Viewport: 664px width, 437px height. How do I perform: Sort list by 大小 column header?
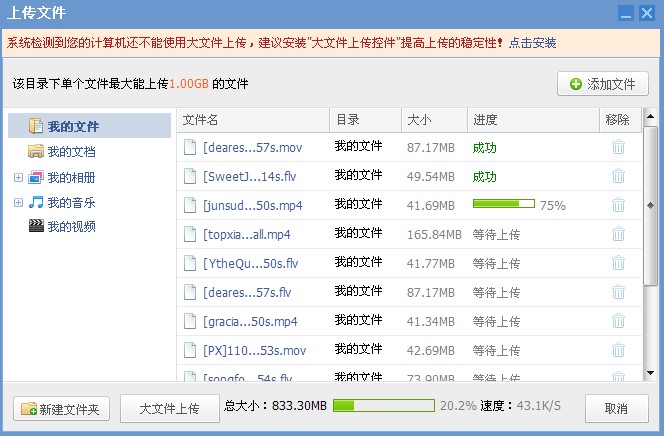pos(433,120)
